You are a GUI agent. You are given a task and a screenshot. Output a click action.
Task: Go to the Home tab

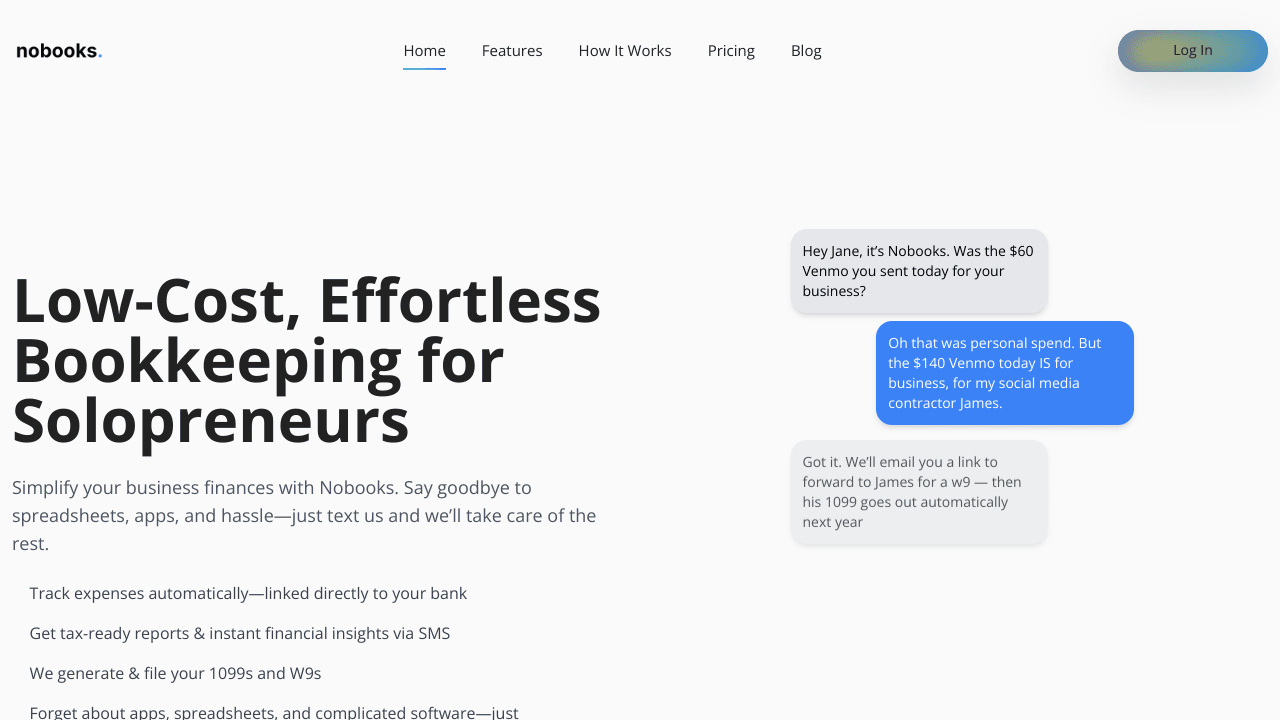pyautogui.click(x=424, y=51)
